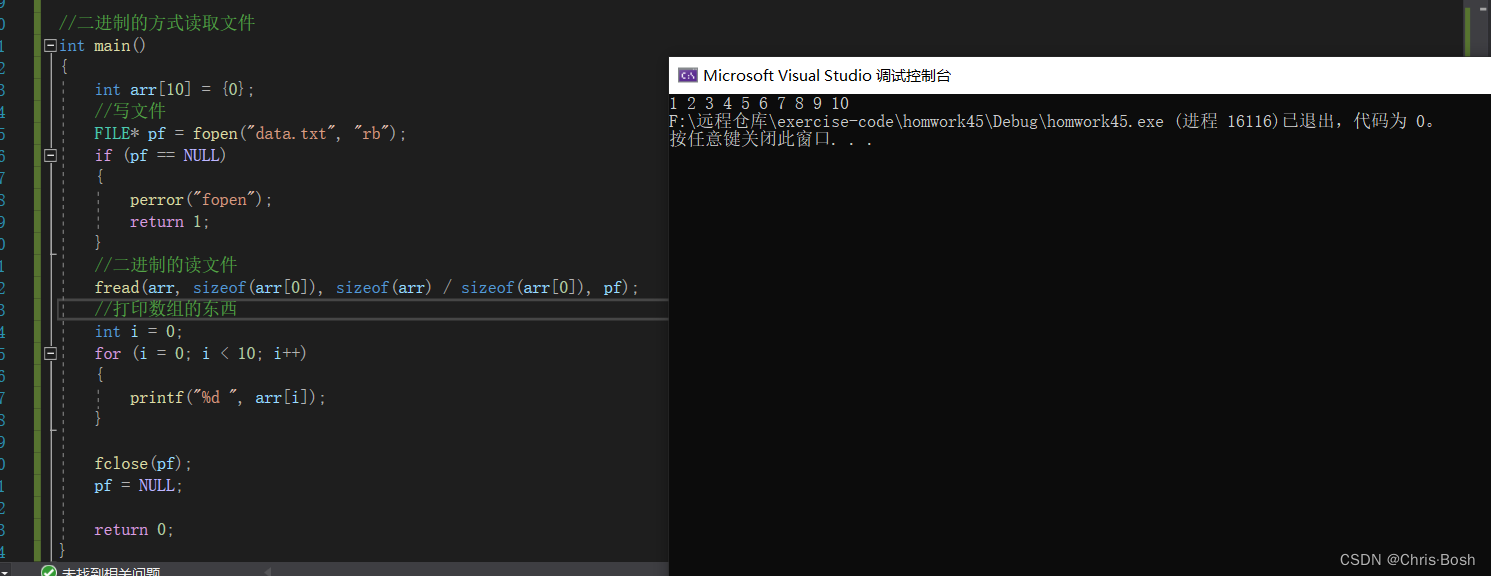Click the horizontal scroll left arrow in editor
This screenshot has height=576, width=1491.
tap(266, 571)
